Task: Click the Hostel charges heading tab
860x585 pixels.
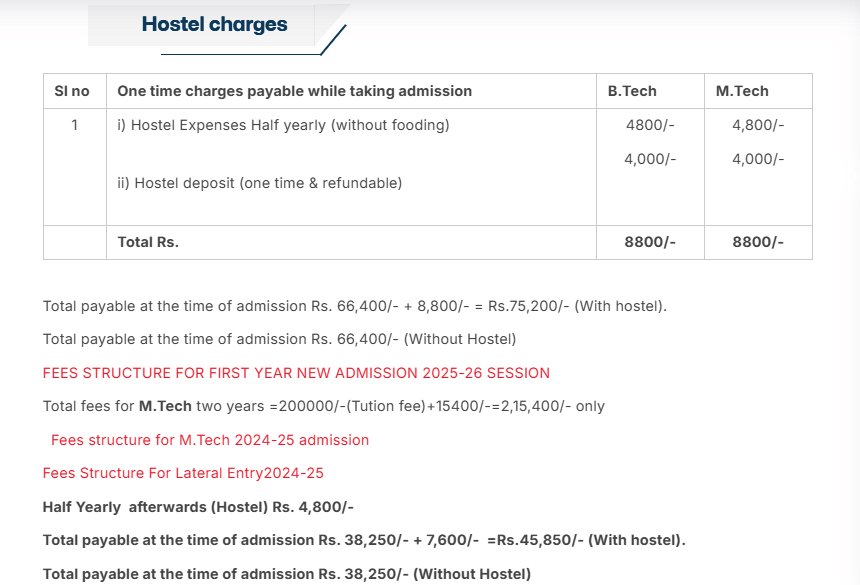Action: 214,25
